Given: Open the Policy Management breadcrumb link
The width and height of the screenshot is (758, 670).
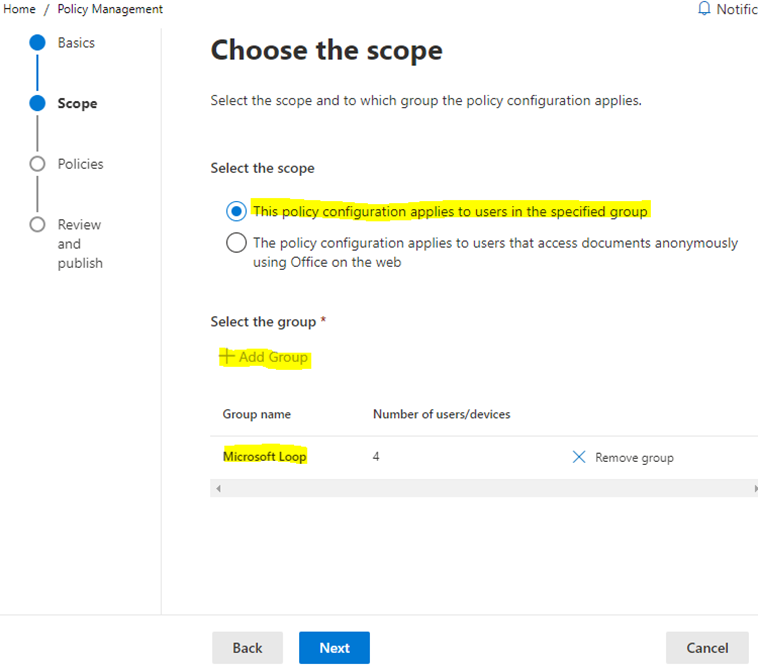Looking at the screenshot, I should [109, 9].
